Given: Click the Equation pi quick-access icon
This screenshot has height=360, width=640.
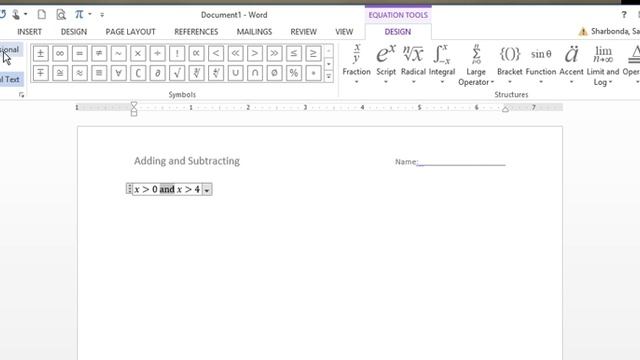Looking at the screenshot, I should coord(79,15).
